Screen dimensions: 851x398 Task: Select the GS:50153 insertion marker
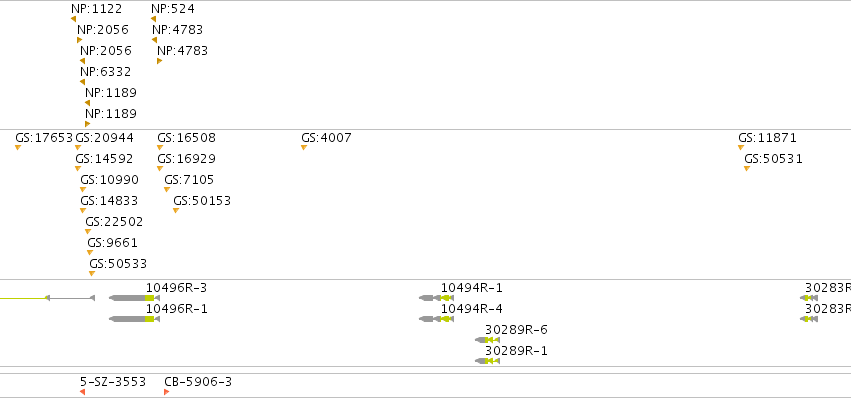click(176, 211)
